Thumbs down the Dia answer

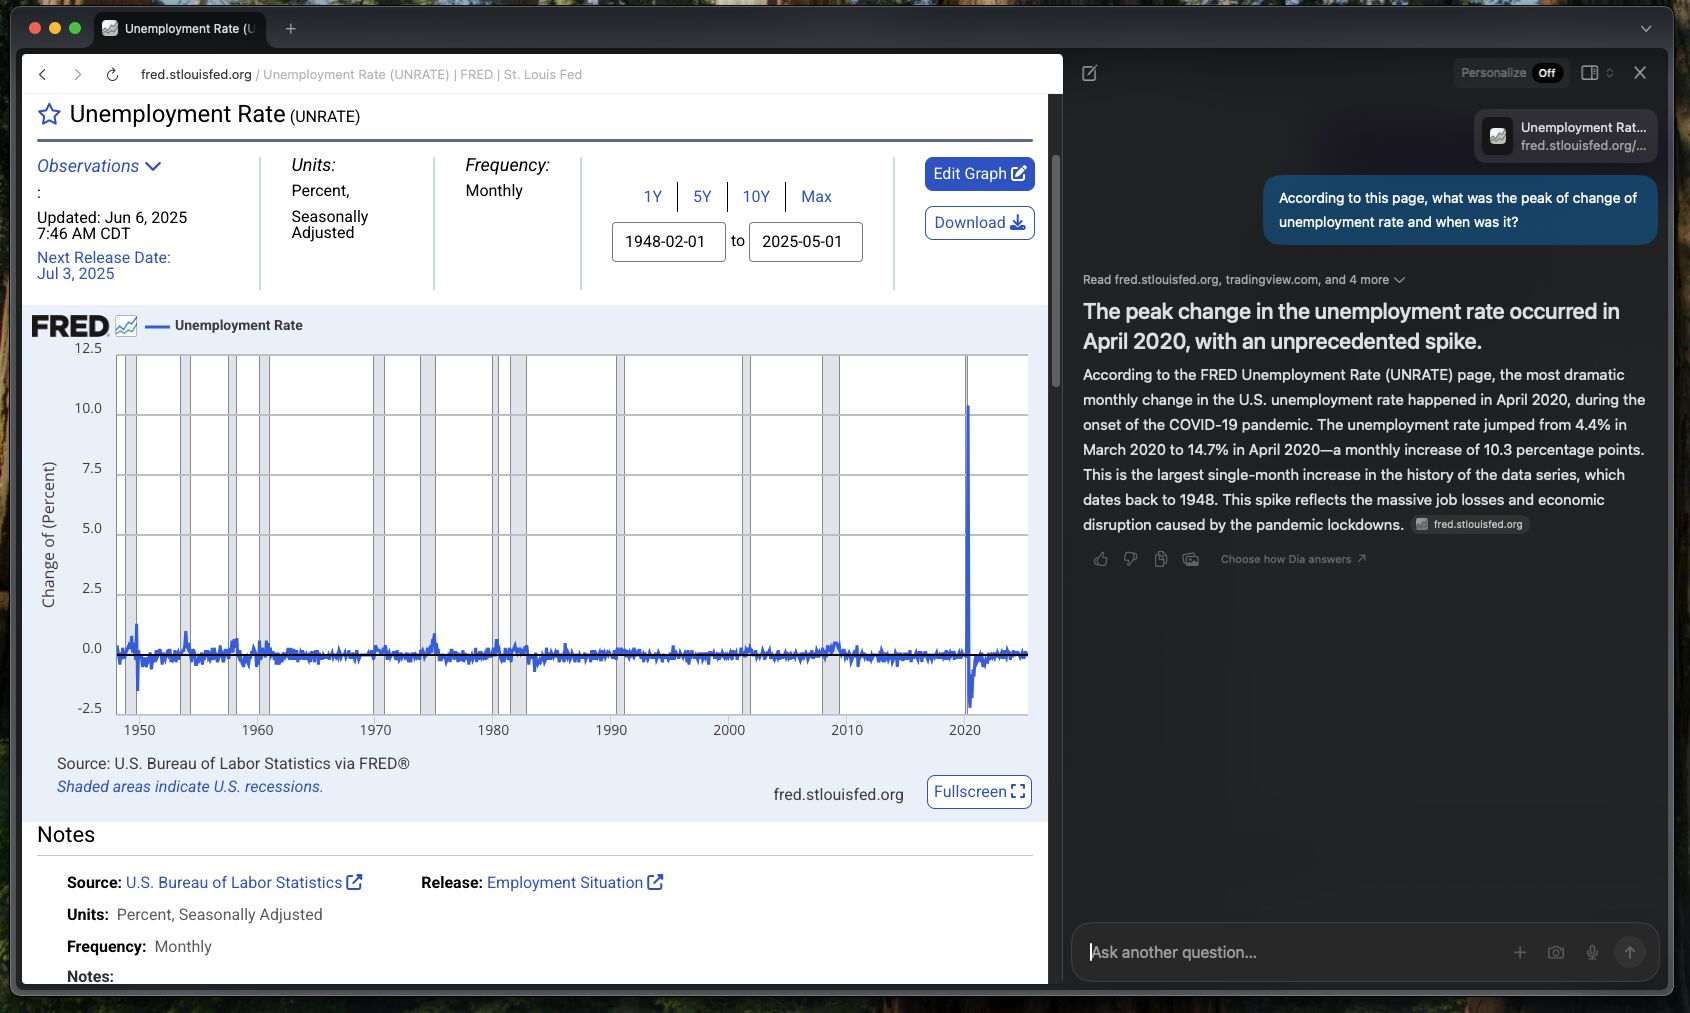pyautogui.click(x=1131, y=559)
